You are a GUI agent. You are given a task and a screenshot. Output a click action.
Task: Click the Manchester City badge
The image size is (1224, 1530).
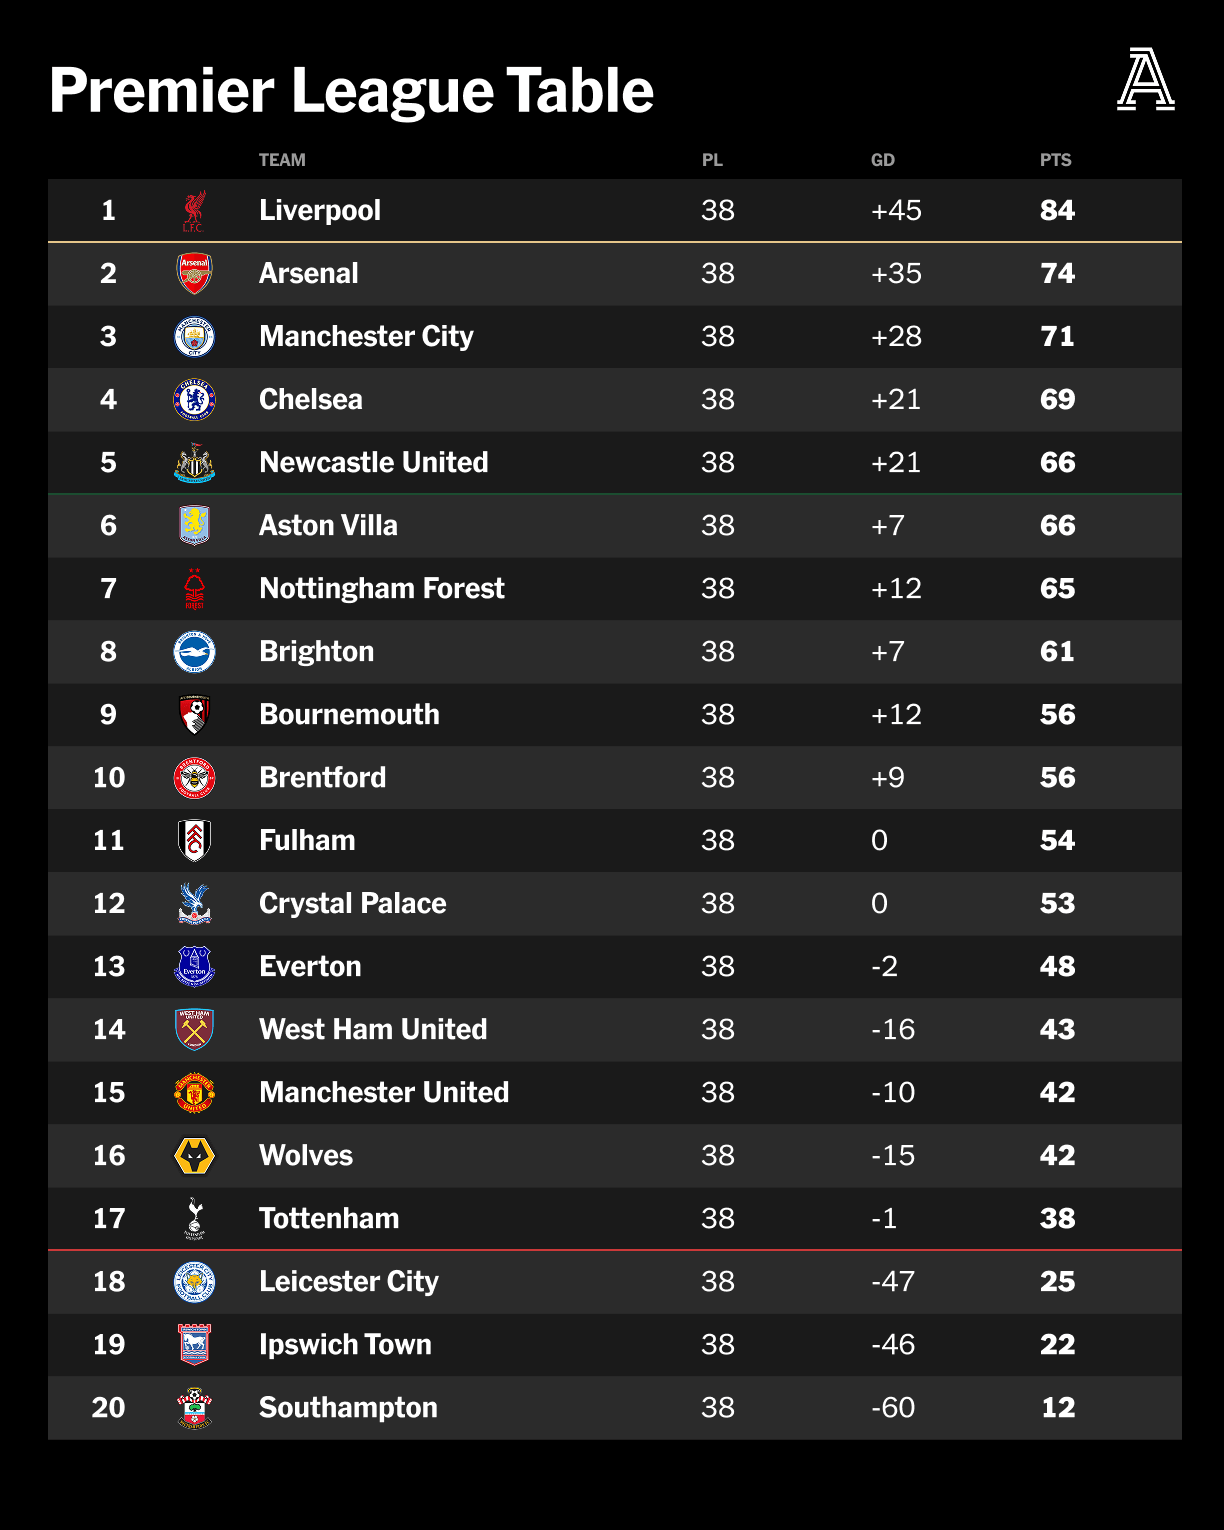point(195,337)
